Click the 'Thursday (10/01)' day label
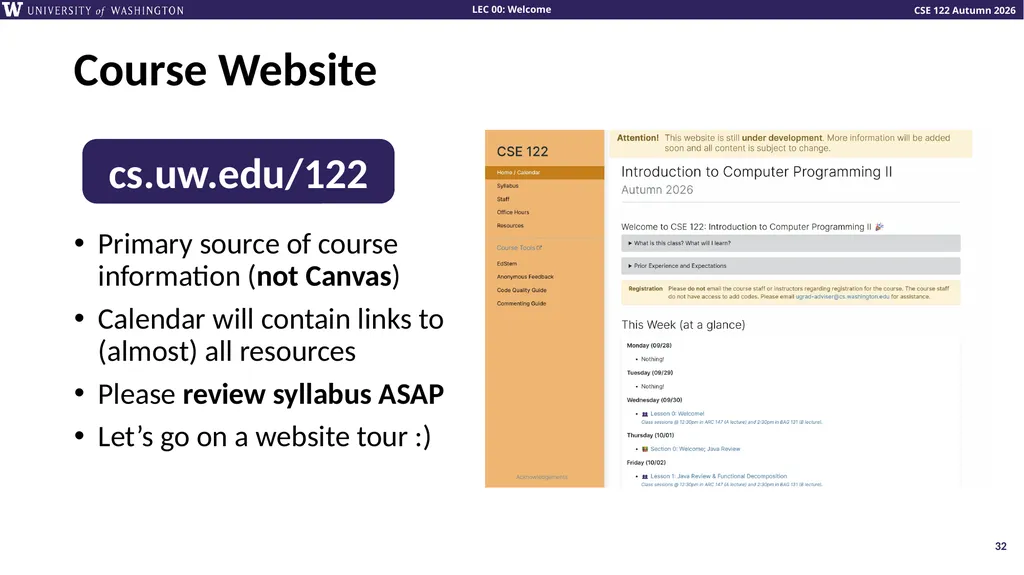The image size is (1024, 575). coord(650,436)
